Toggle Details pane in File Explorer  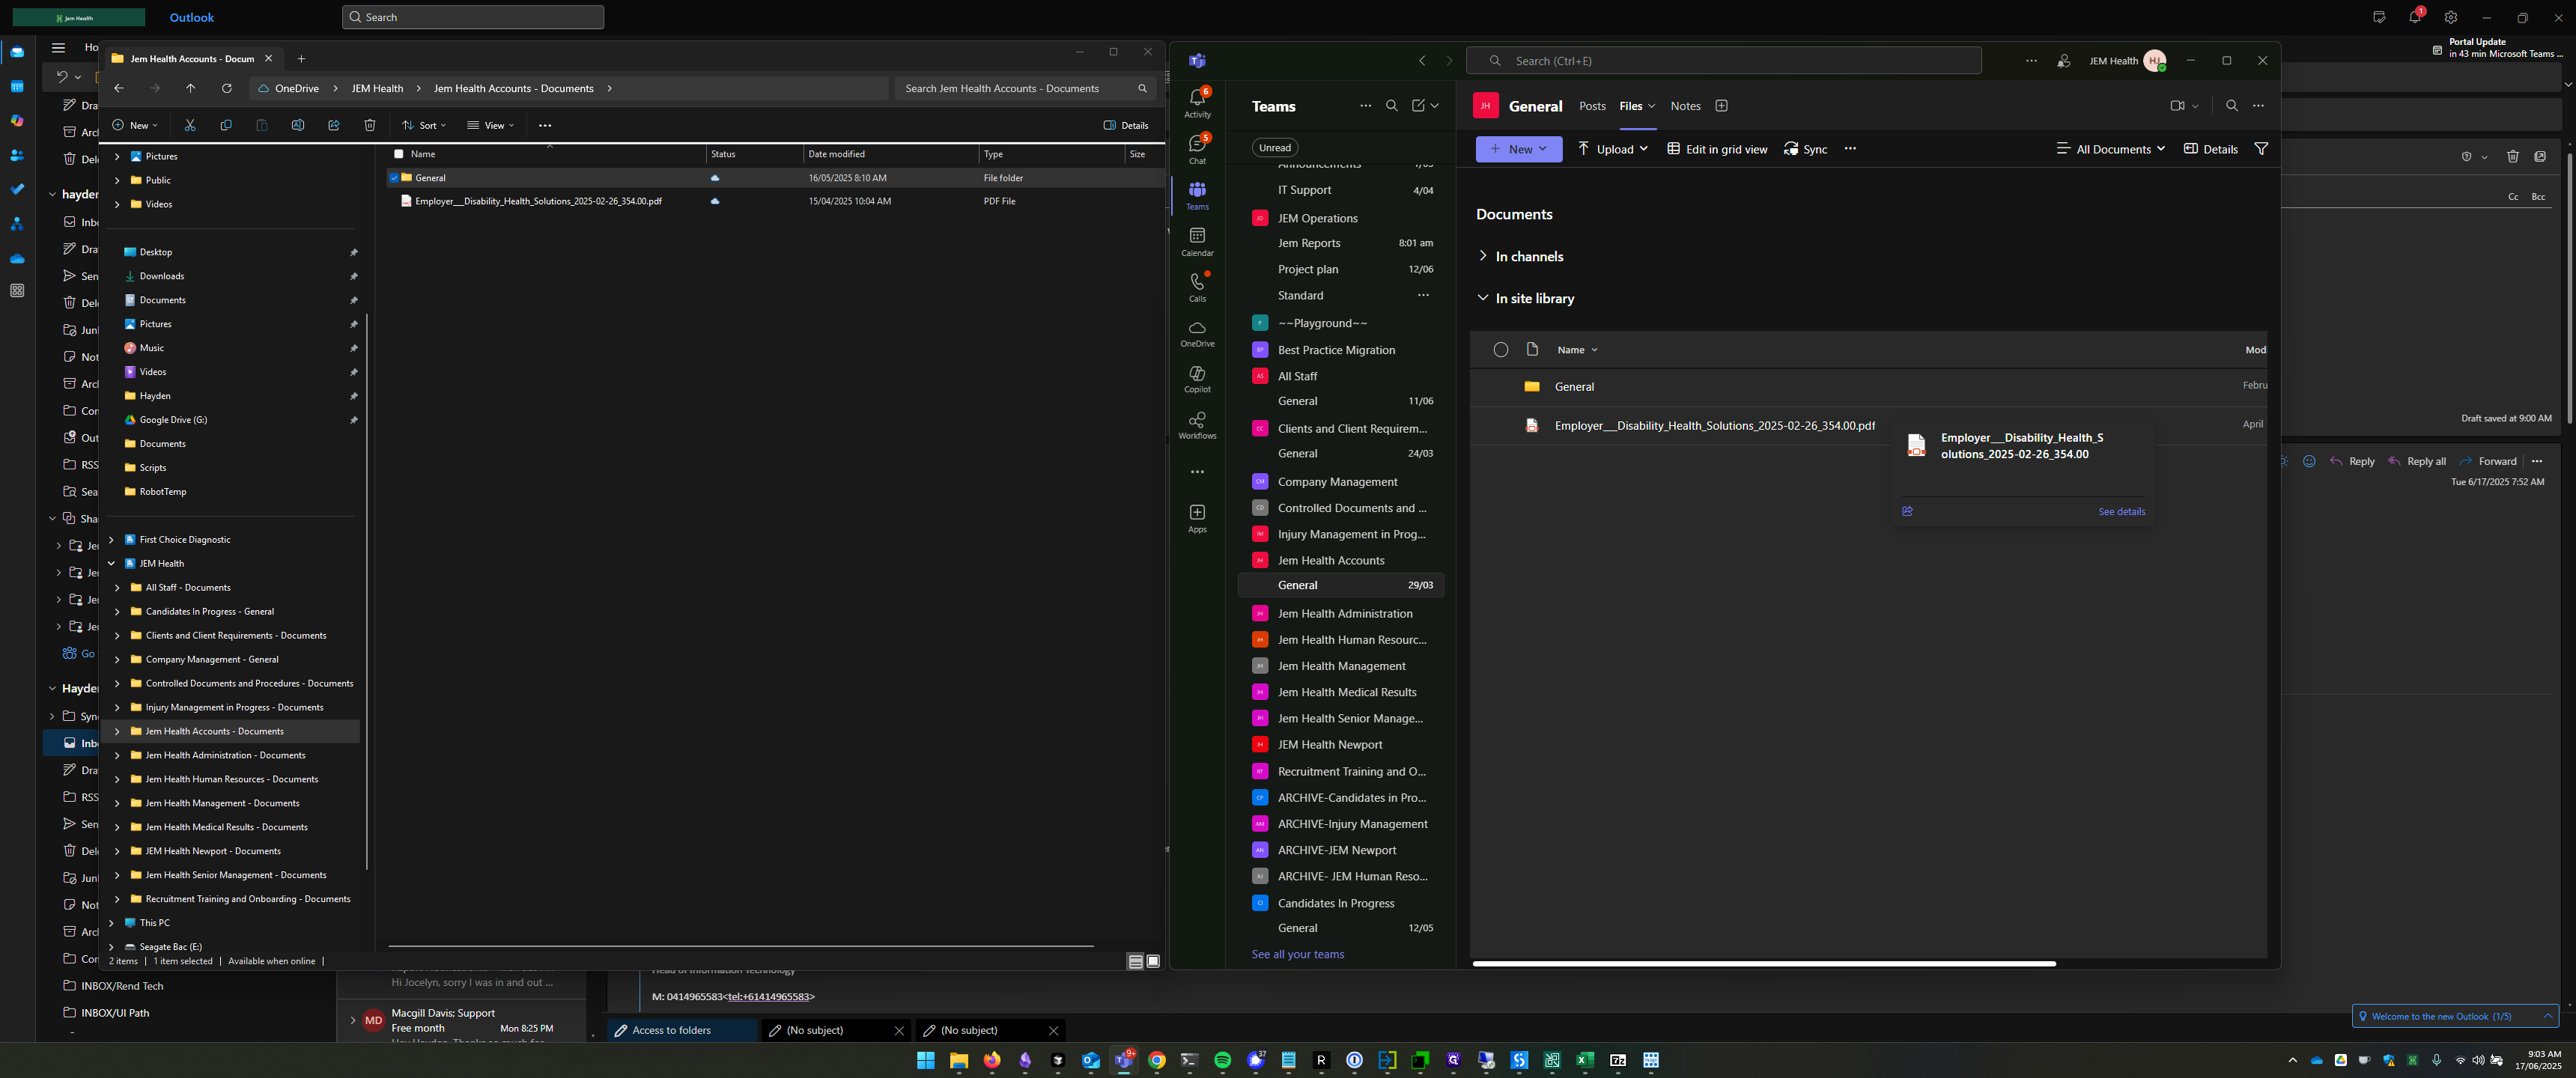[1126, 125]
